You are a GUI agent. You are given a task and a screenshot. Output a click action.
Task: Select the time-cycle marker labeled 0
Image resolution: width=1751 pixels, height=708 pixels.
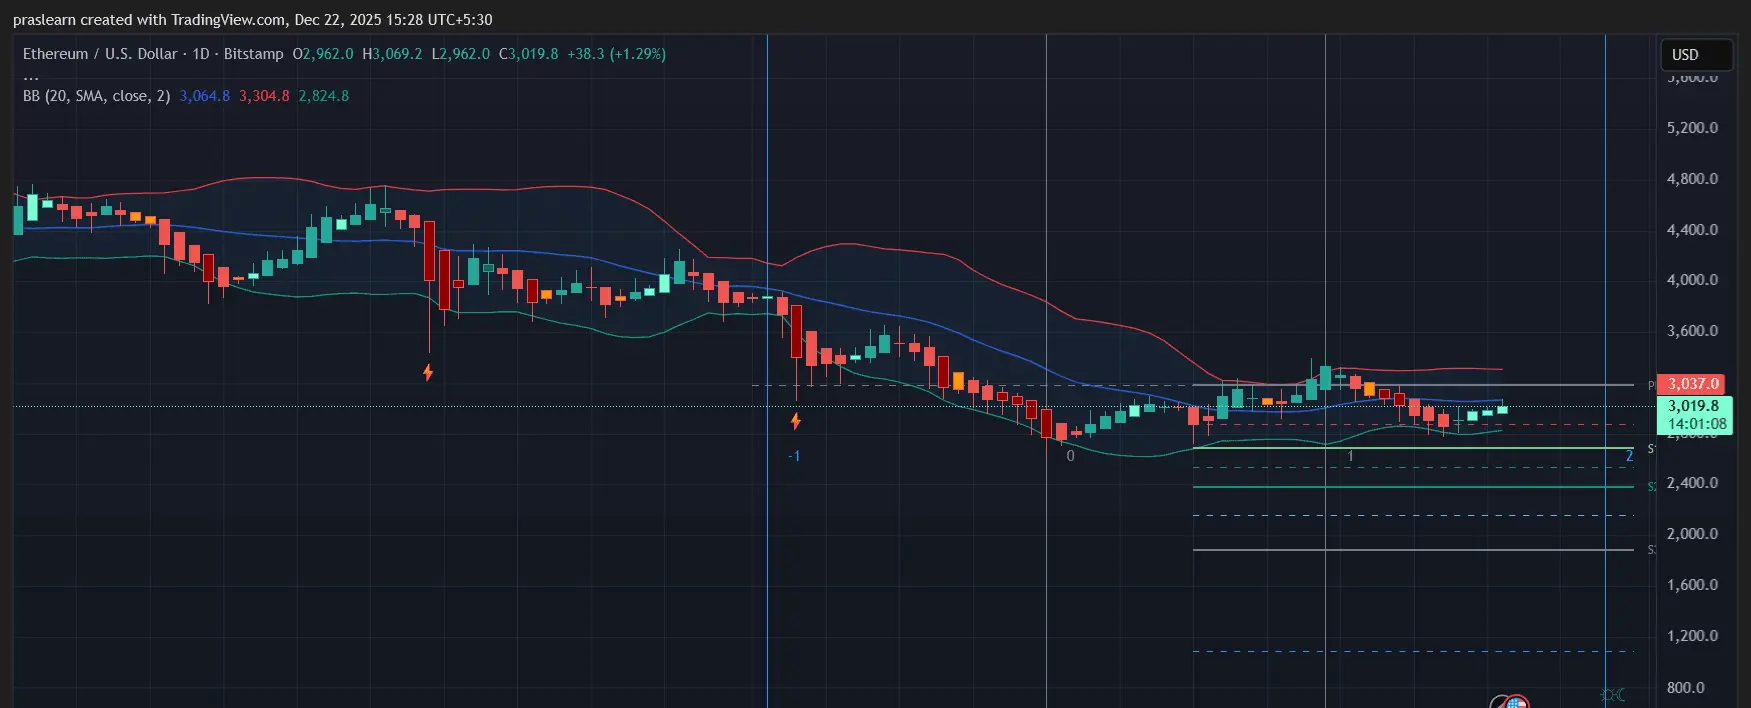coord(1070,456)
